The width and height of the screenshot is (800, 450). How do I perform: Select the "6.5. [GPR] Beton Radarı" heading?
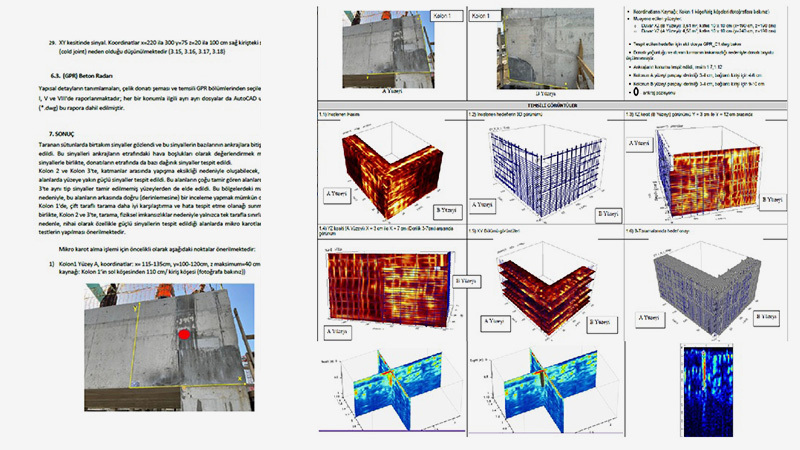(x=98, y=74)
